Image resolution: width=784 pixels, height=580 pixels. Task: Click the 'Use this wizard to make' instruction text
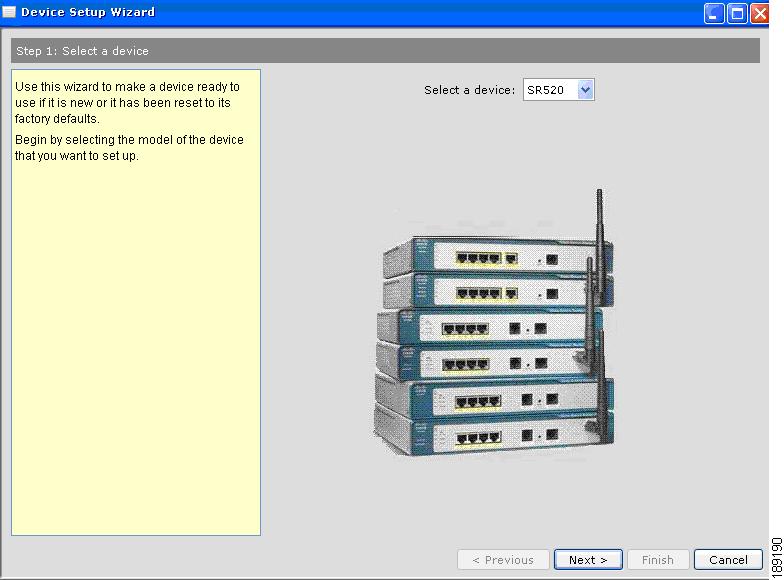point(127,102)
